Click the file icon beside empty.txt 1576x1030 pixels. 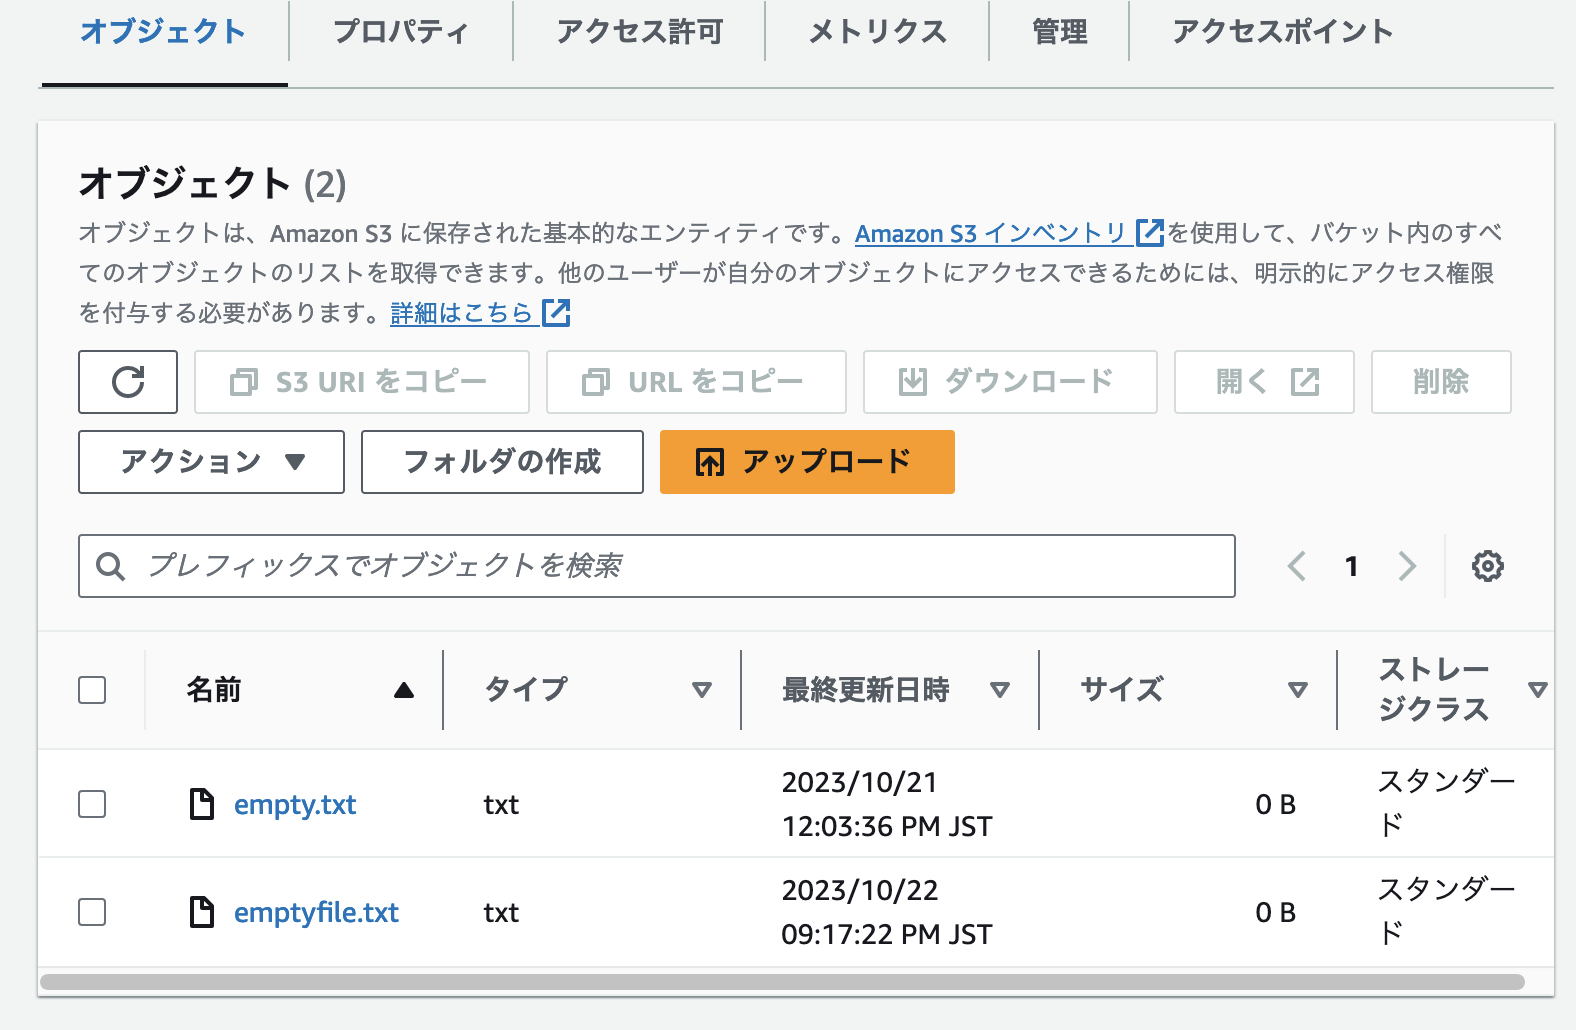click(202, 804)
